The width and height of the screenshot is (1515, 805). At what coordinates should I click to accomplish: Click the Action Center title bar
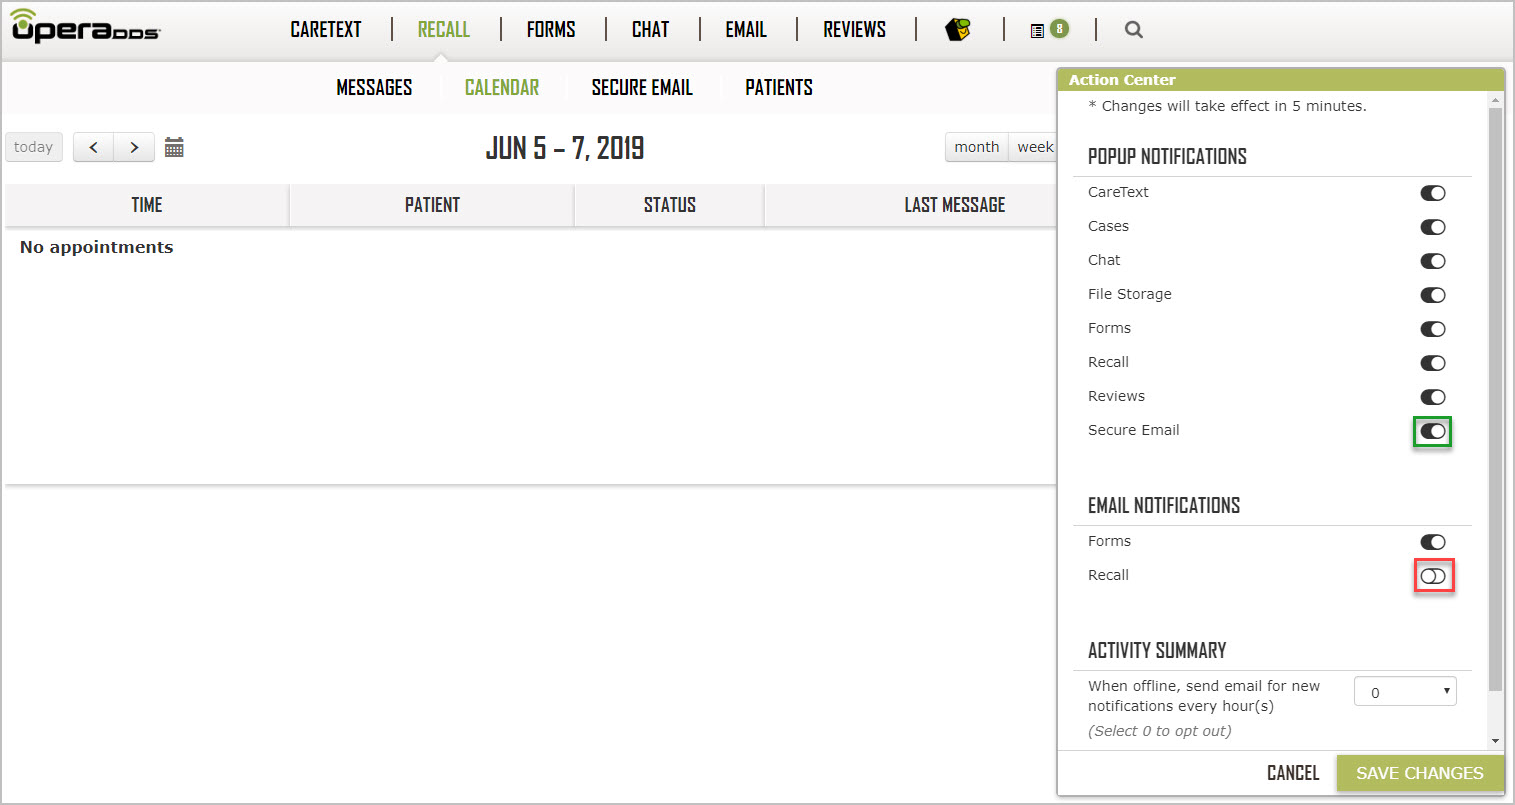(x=1281, y=80)
